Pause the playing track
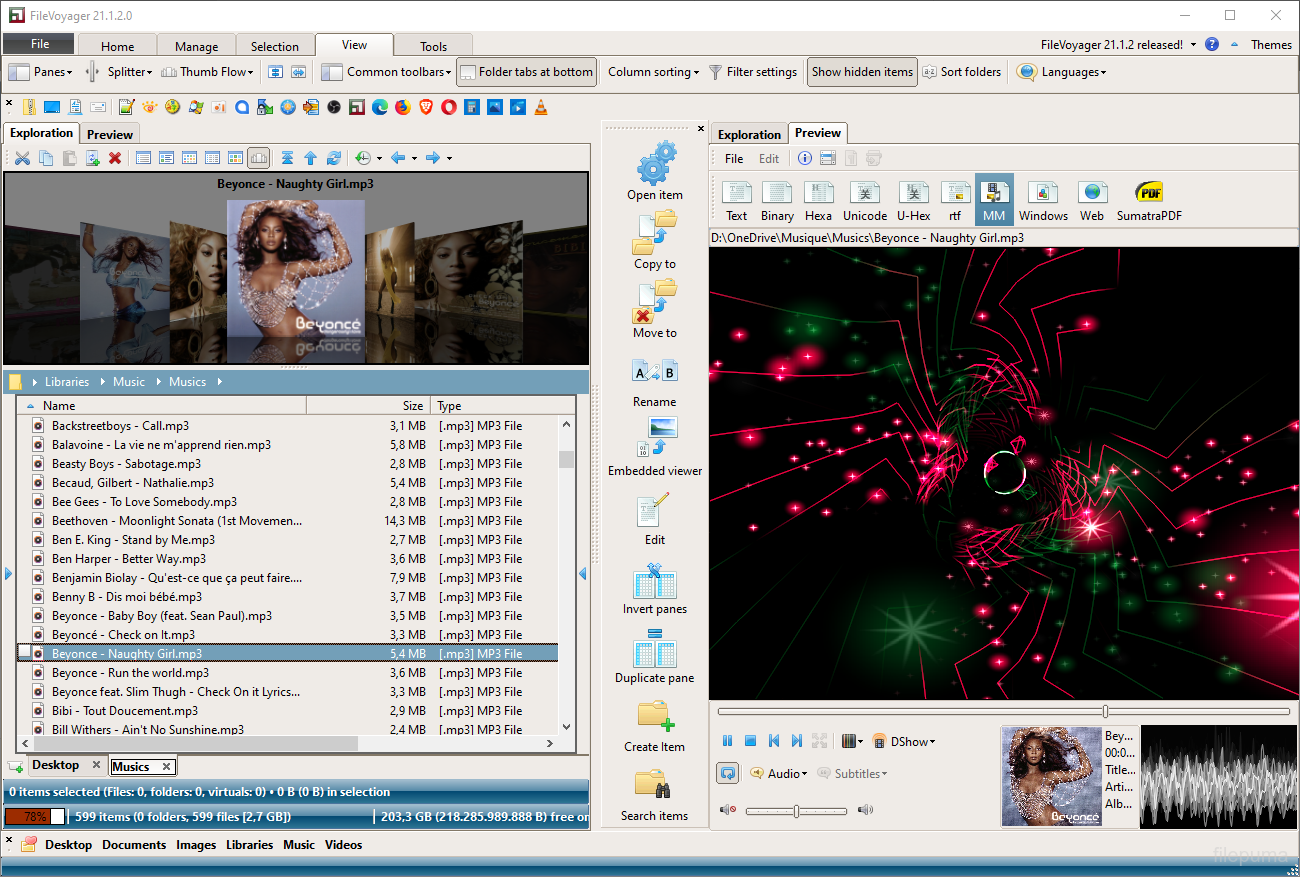 pyautogui.click(x=728, y=741)
